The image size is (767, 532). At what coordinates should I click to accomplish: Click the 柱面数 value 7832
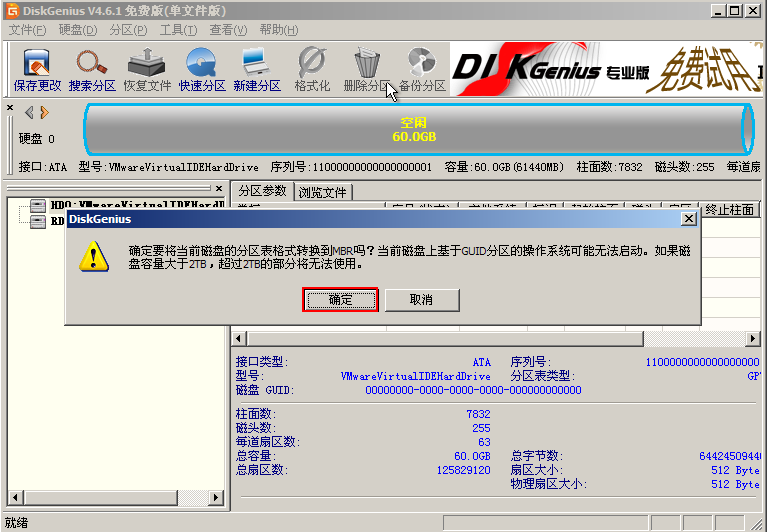point(478,414)
